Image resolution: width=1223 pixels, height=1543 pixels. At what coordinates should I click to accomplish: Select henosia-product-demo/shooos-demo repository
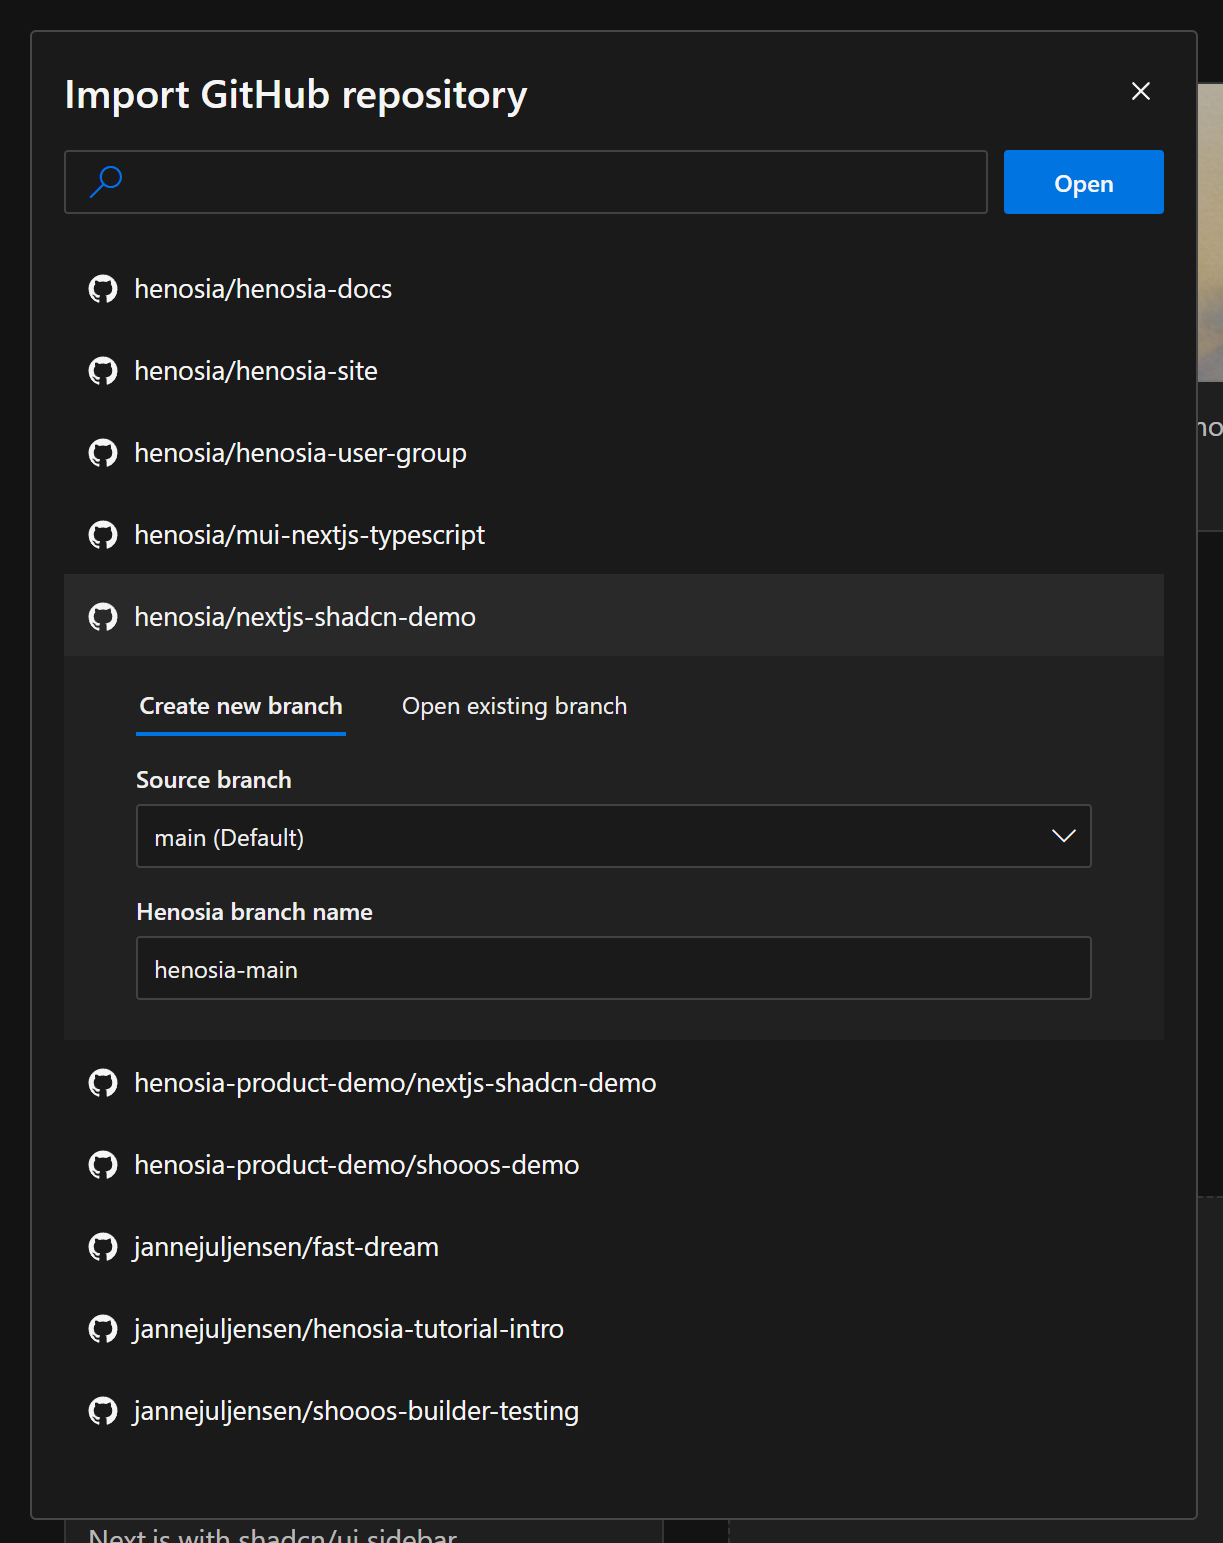pyautogui.click(x=614, y=1165)
